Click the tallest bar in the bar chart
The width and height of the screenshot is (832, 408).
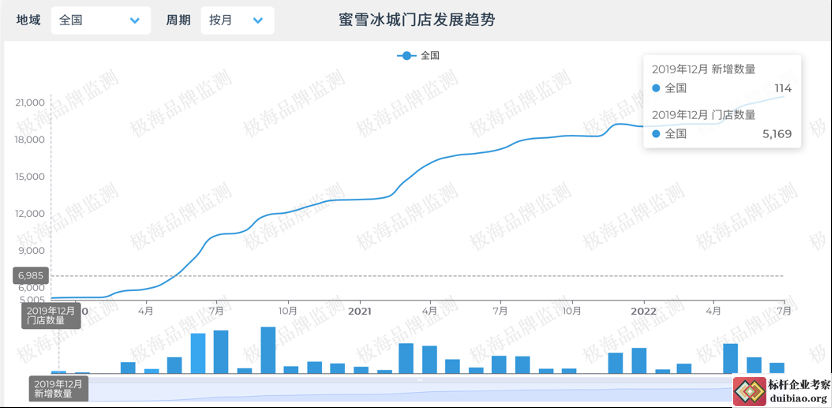pos(268,350)
